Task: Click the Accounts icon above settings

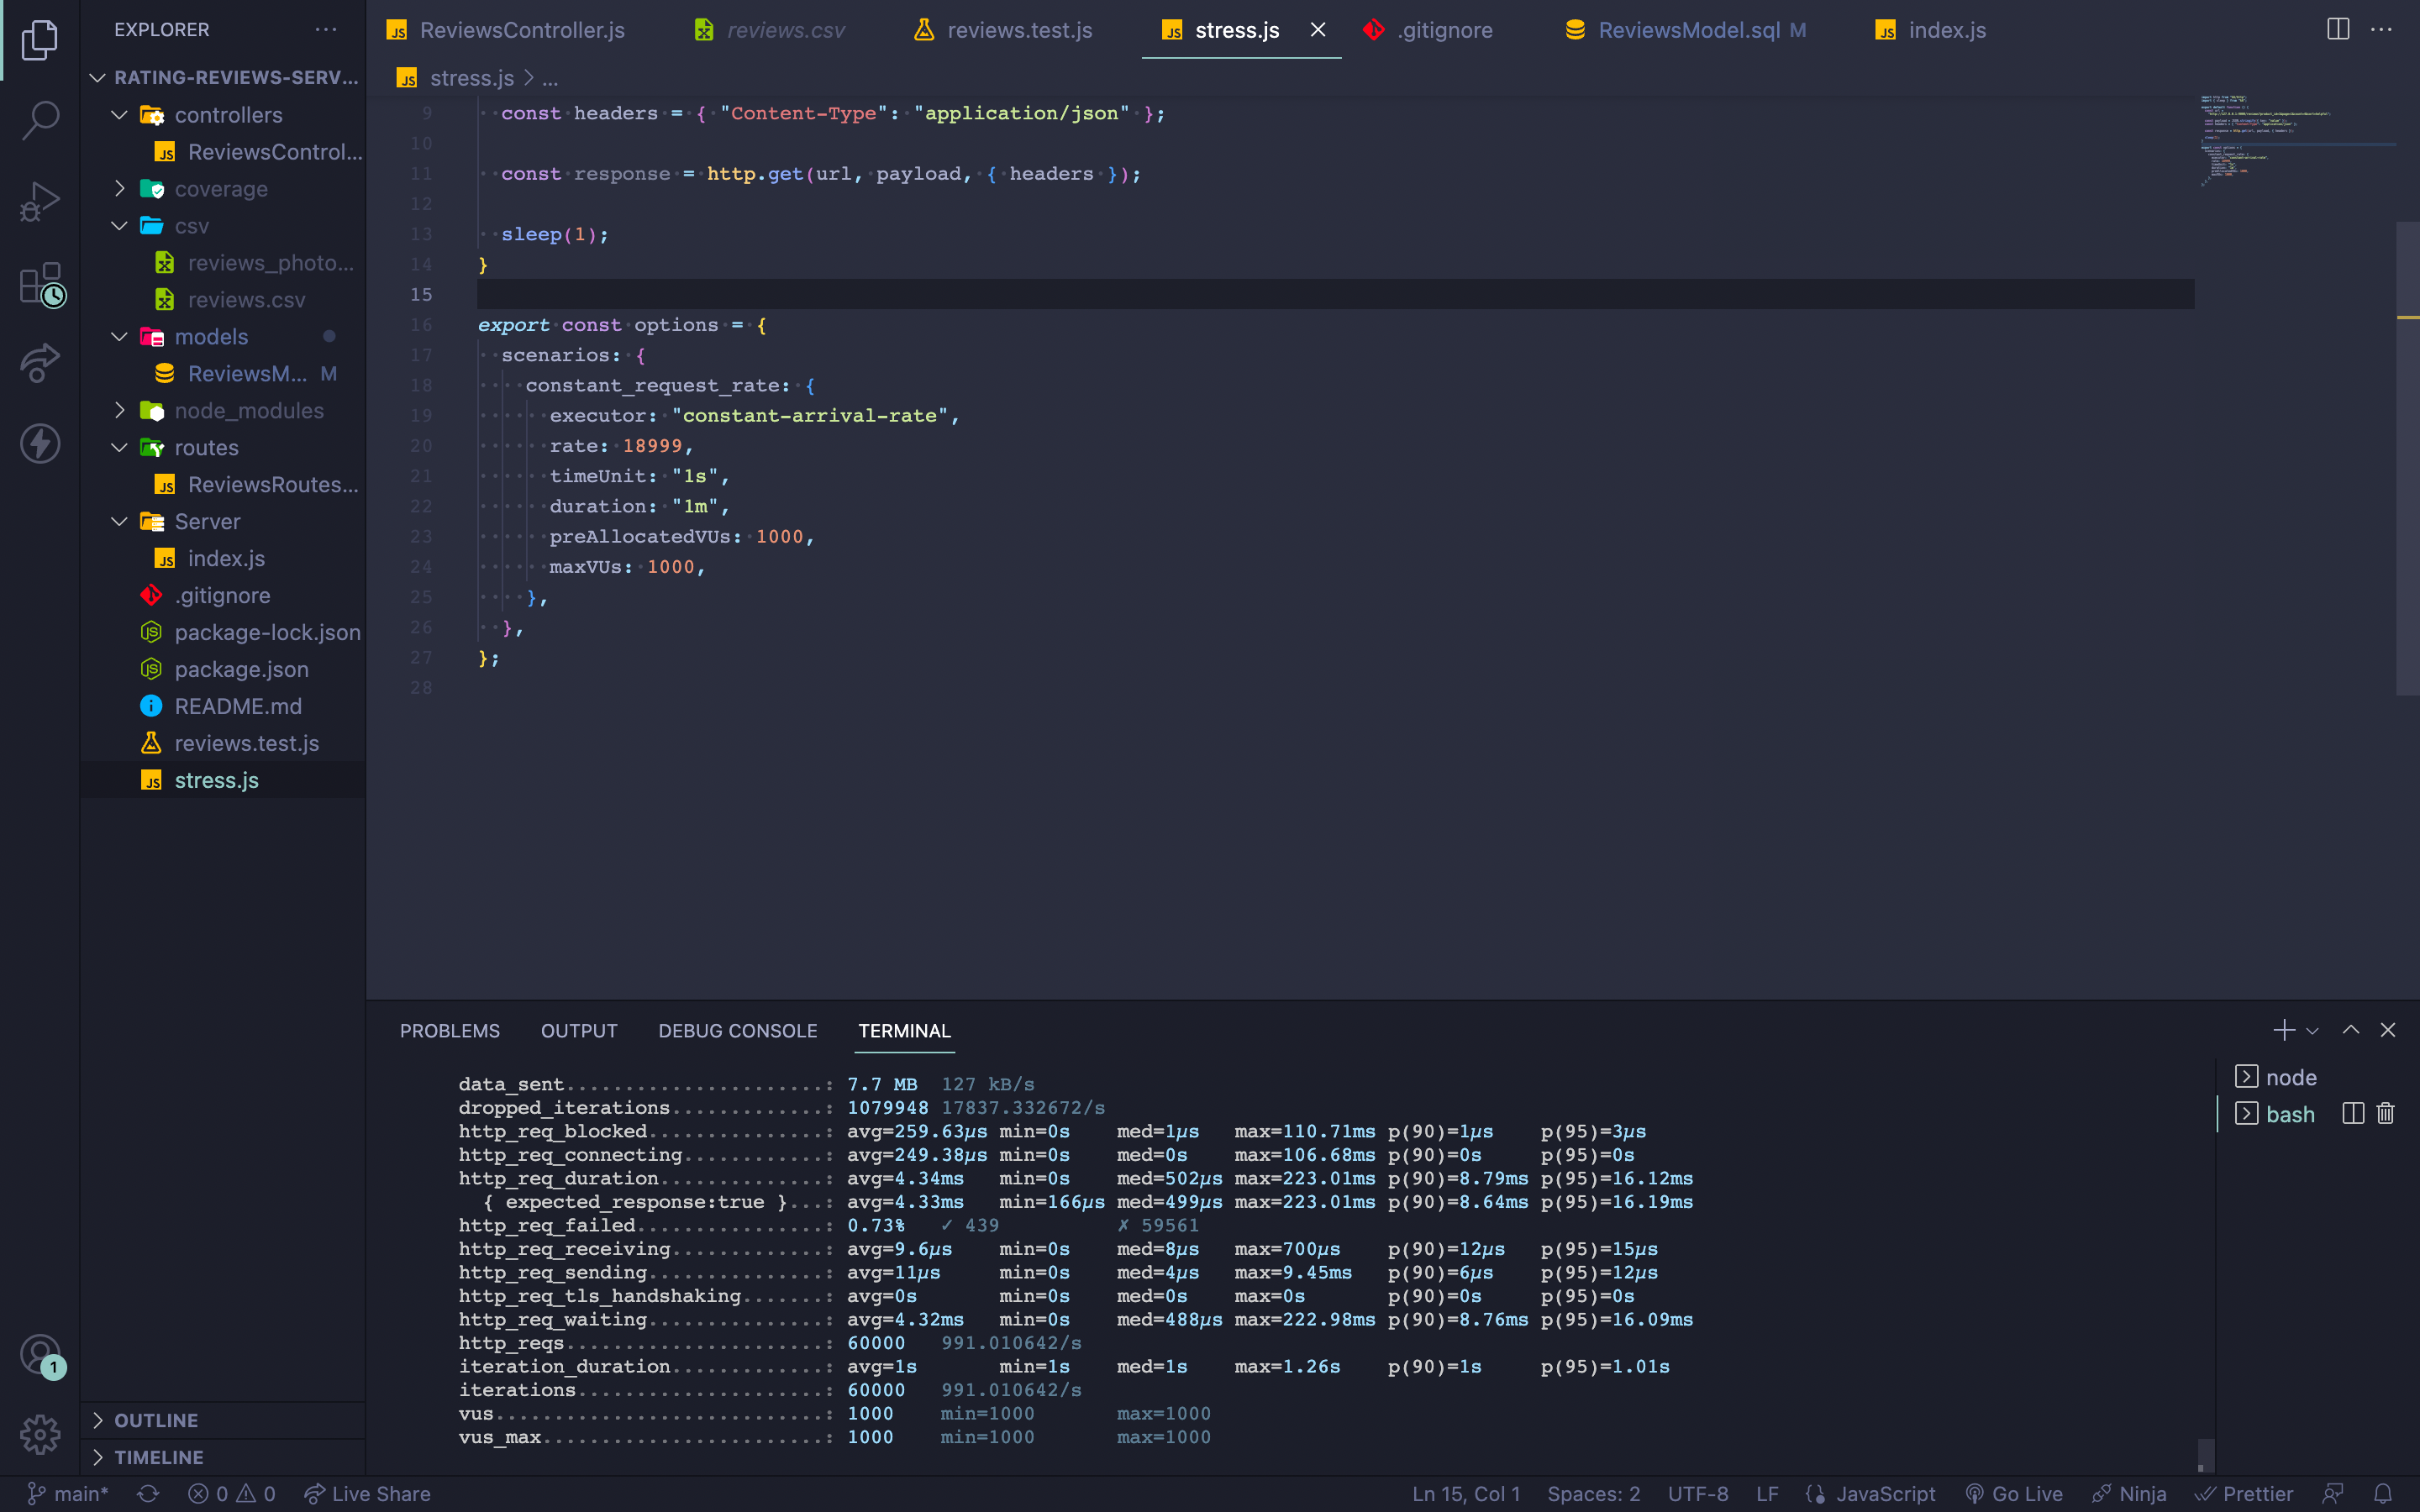Action: [x=39, y=1354]
